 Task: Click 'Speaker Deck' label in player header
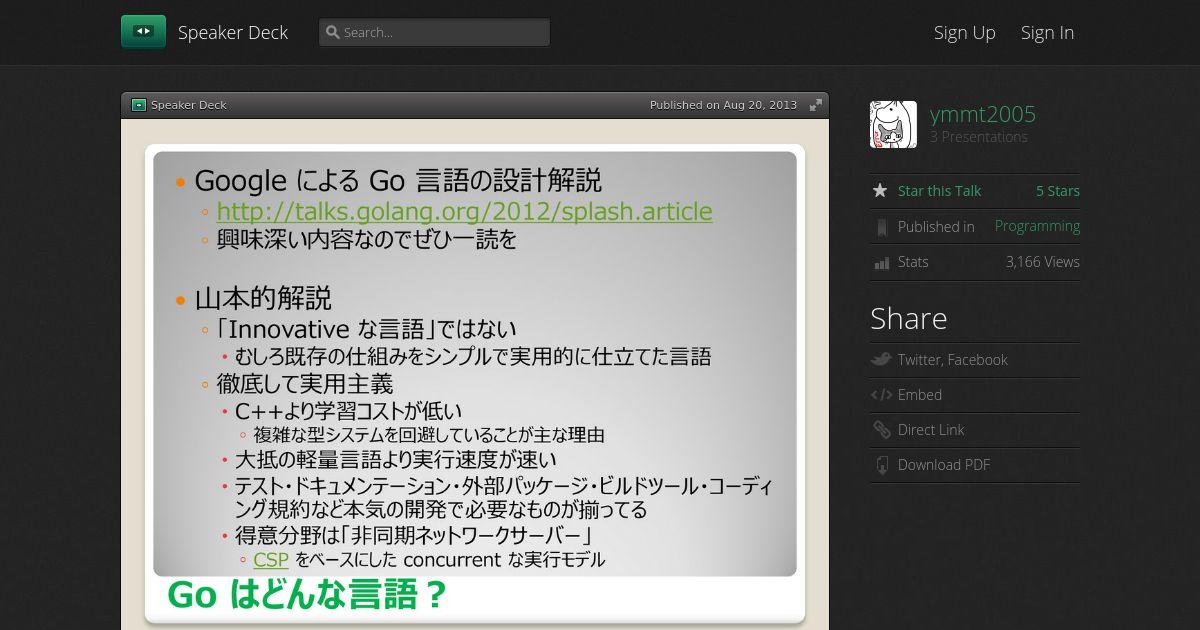pyautogui.click(x=189, y=105)
